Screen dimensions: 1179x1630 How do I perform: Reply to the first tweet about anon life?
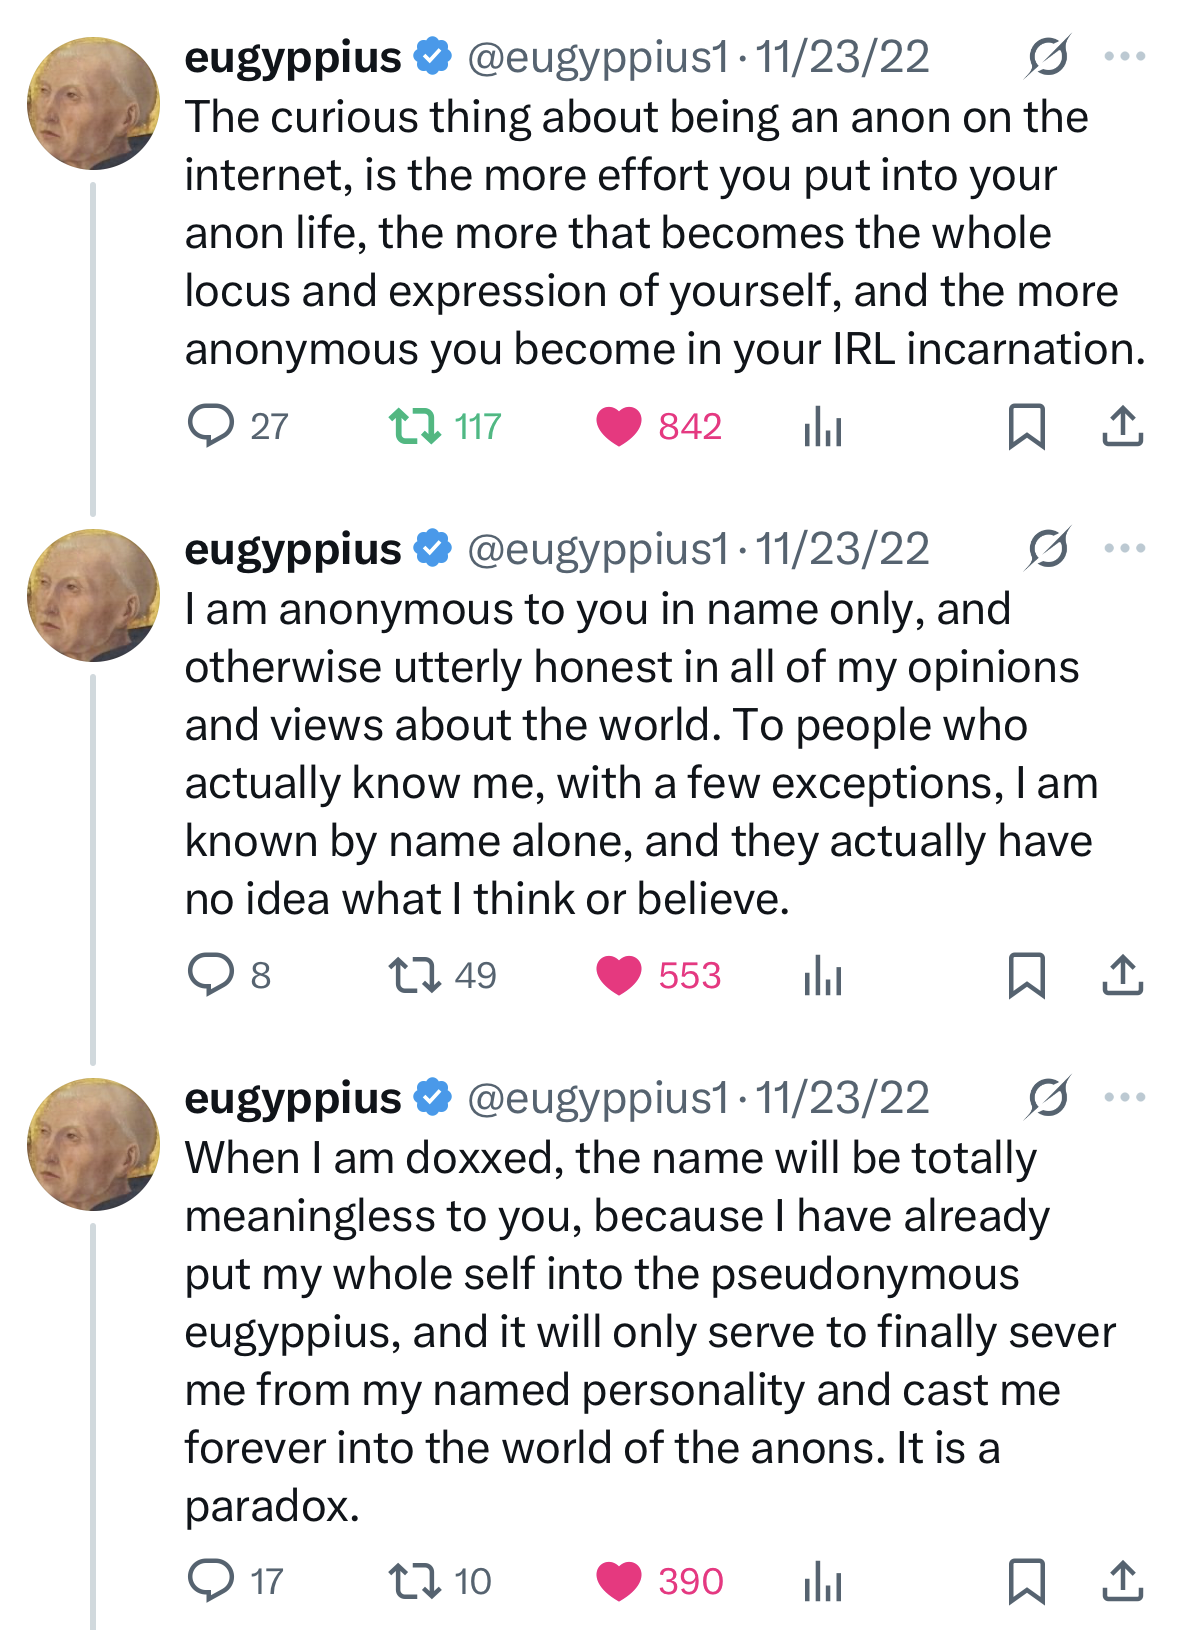[x=212, y=427]
